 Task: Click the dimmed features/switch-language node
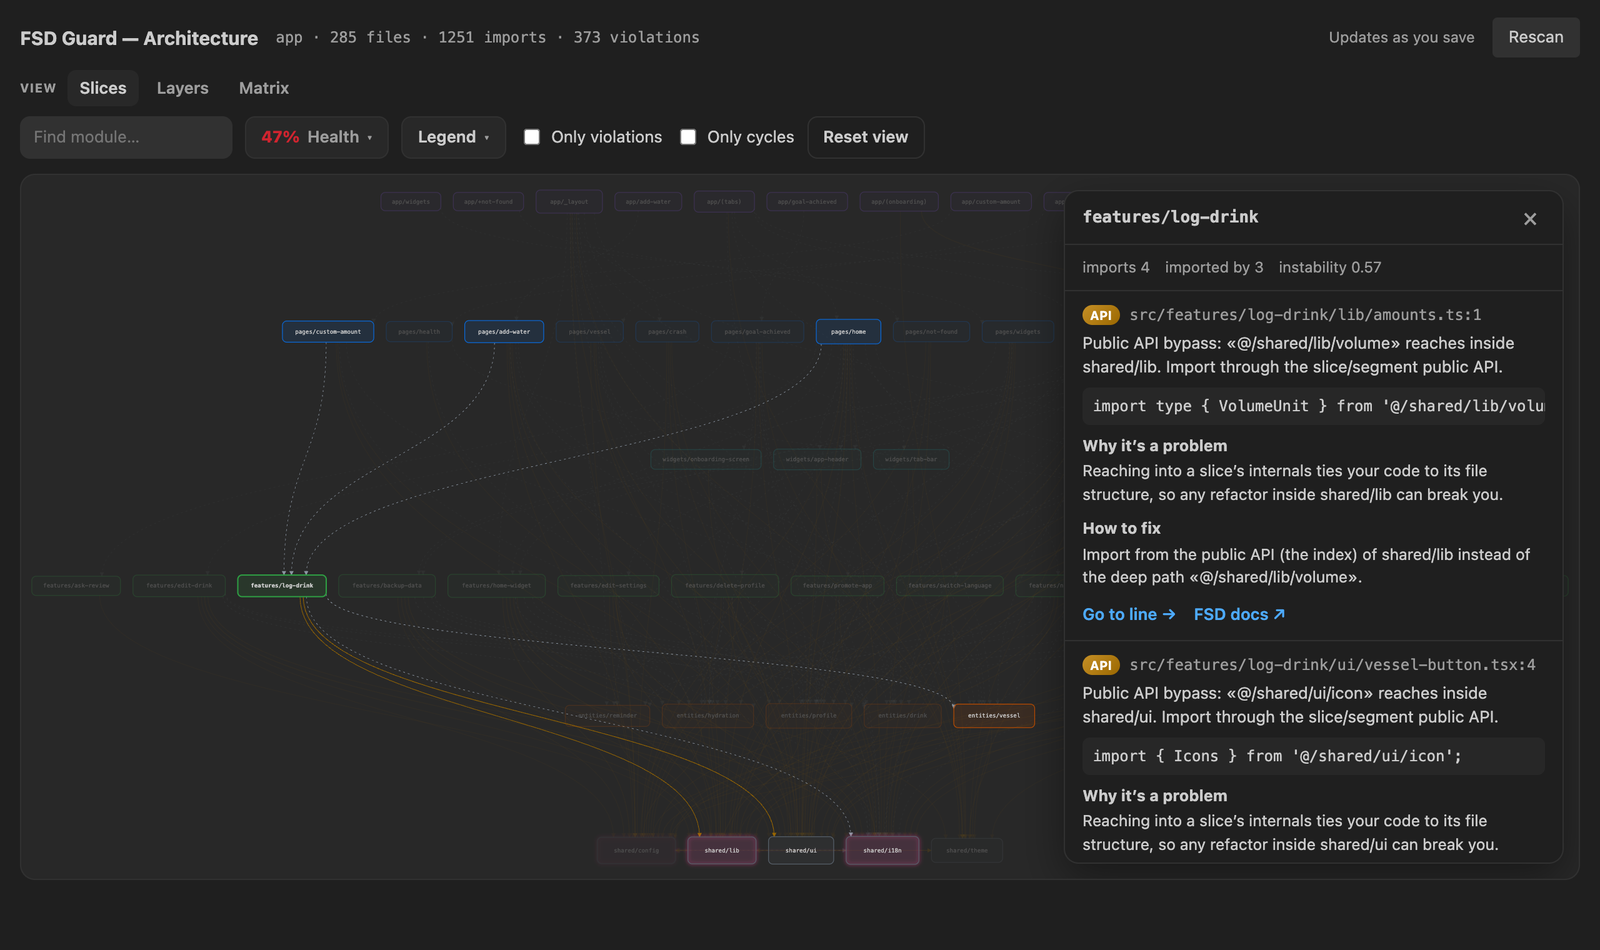950,585
